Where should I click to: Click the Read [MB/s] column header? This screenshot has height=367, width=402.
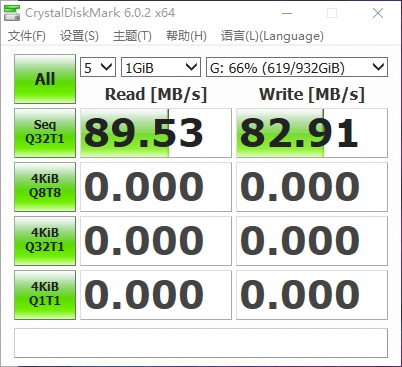click(x=156, y=94)
